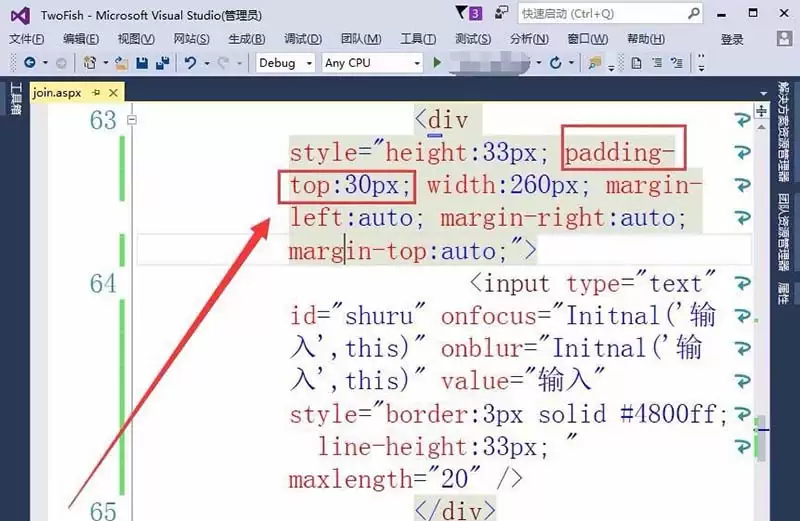This screenshot has height=521, width=800.
Task: Click the Navigate Backward arrow icon
Action: tap(29, 62)
